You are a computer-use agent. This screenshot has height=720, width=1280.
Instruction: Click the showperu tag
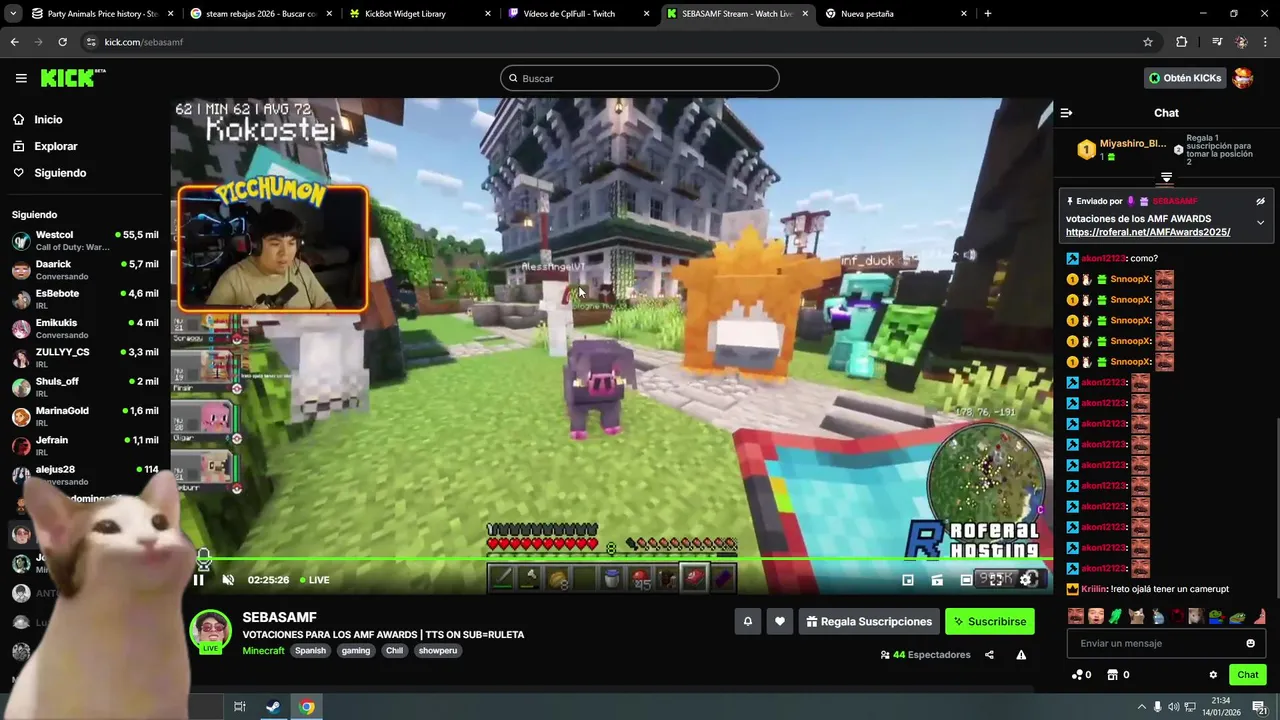tap(438, 650)
